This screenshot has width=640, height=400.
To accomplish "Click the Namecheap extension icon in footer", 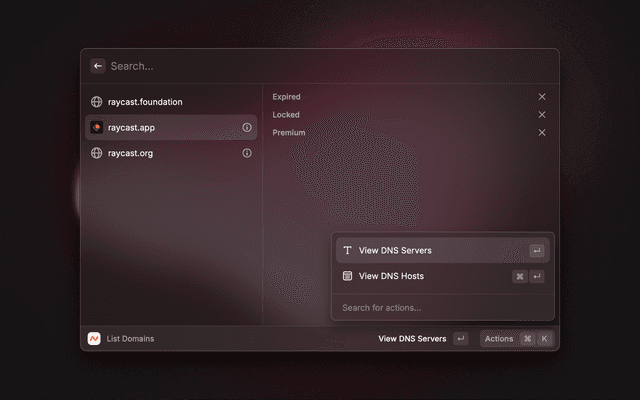I will point(94,339).
